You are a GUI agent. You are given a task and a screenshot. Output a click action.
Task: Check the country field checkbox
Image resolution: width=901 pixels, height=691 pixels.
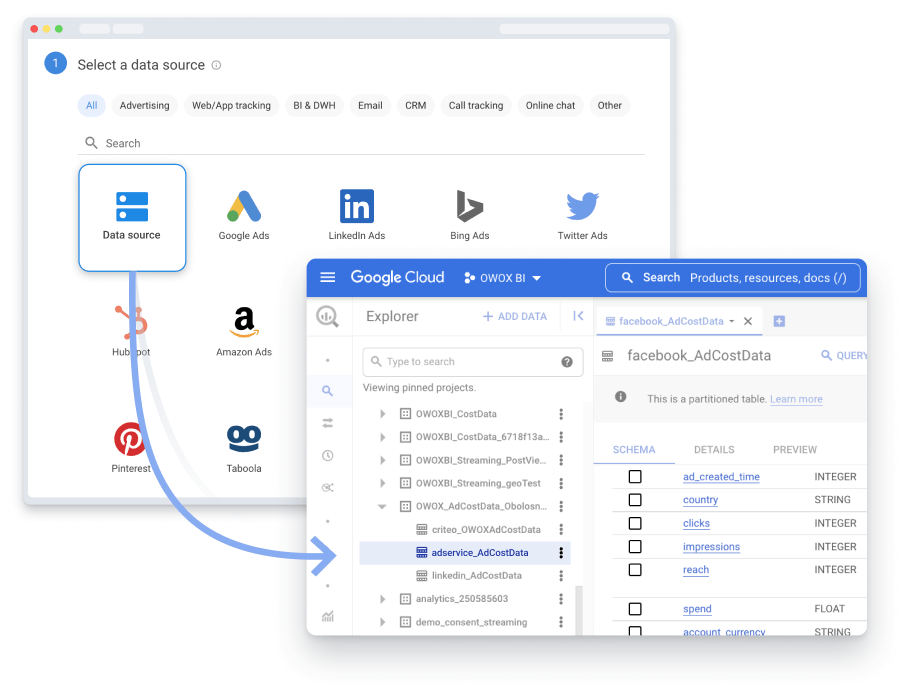click(635, 500)
